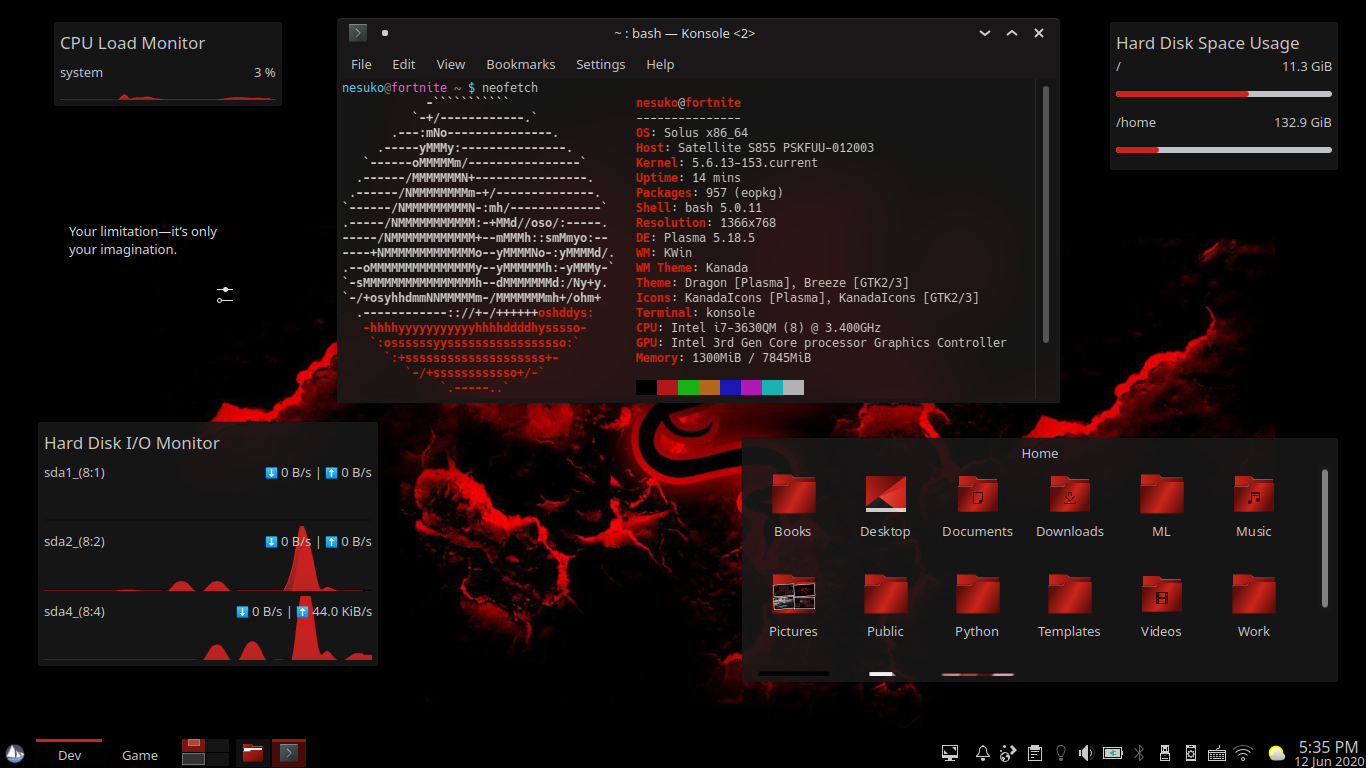Open the Edit menu in Konsole
This screenshot has width=1366, height=768.
point(403,64)
